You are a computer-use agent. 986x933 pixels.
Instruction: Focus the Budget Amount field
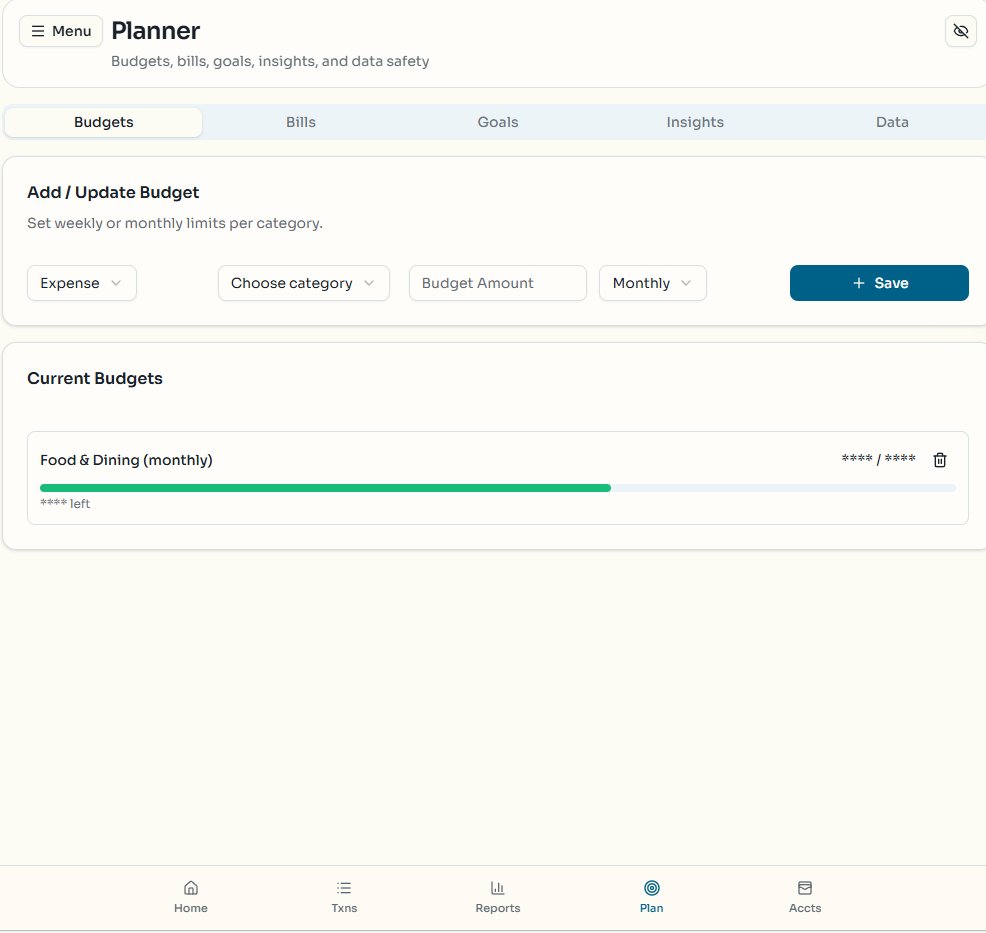click(x=497, y=283)
